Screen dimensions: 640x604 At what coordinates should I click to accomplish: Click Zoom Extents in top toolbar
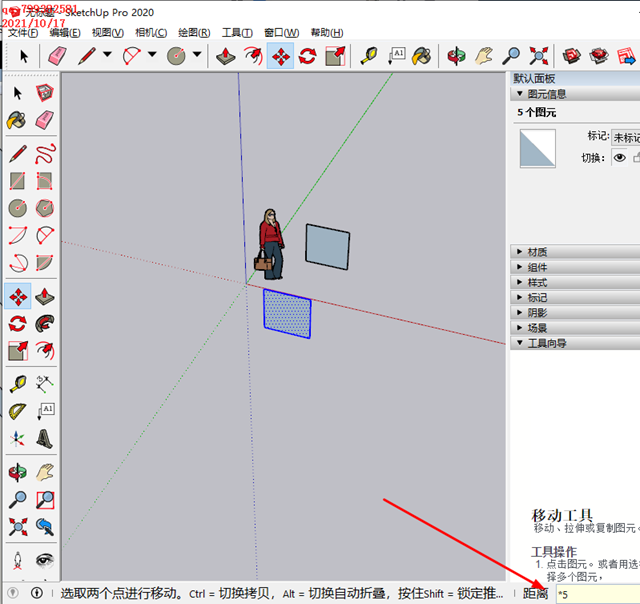pyautogui.click(x=538, y=56)
